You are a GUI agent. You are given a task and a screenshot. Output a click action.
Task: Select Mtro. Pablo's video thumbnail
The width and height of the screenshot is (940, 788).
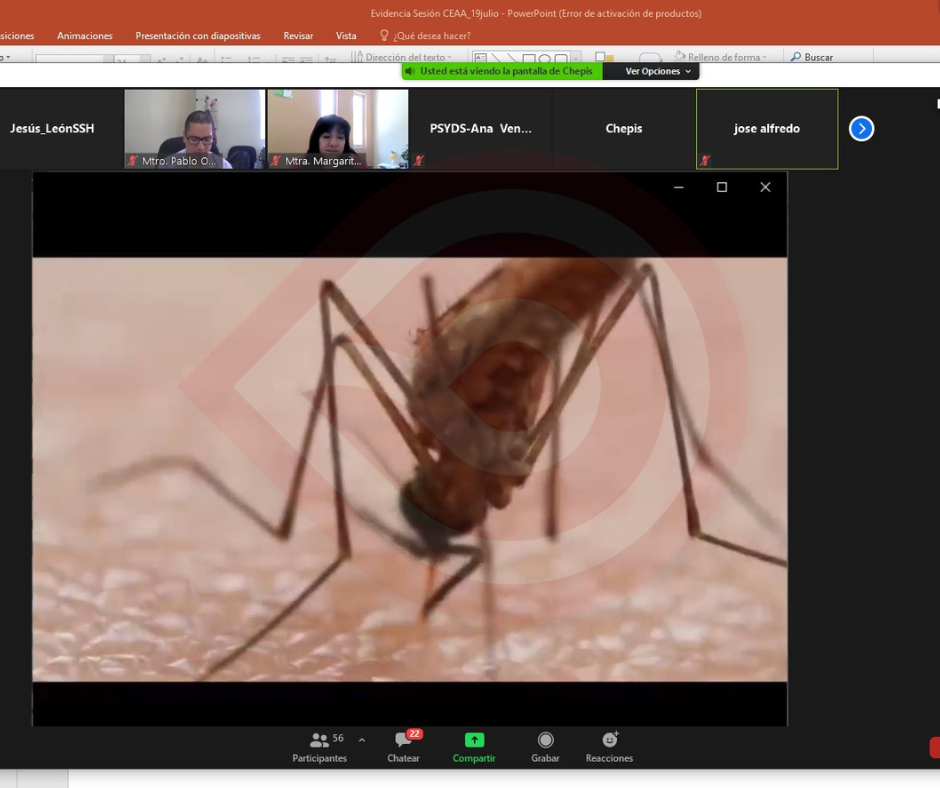point(194,129)
